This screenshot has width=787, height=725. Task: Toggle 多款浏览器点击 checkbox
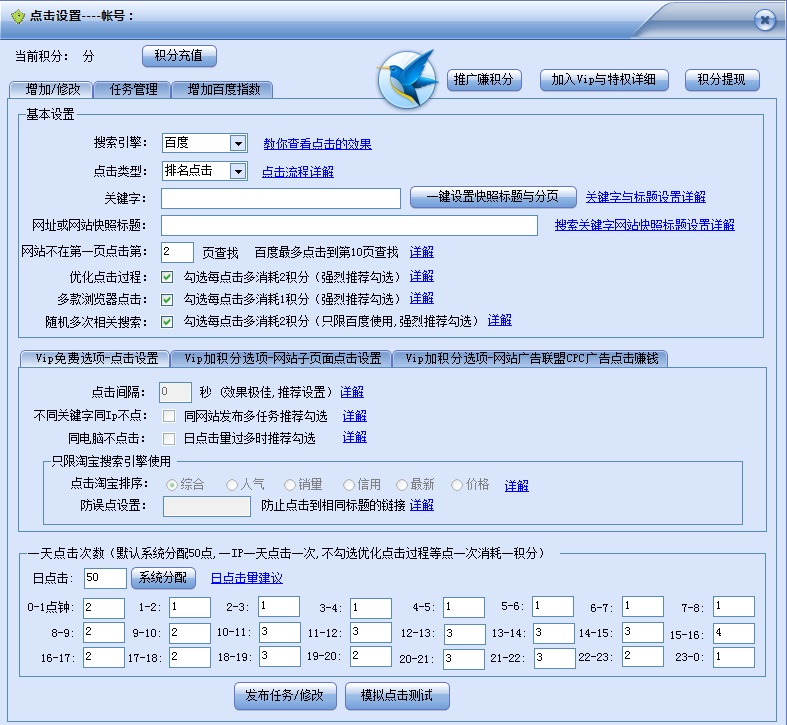point(167,300)
